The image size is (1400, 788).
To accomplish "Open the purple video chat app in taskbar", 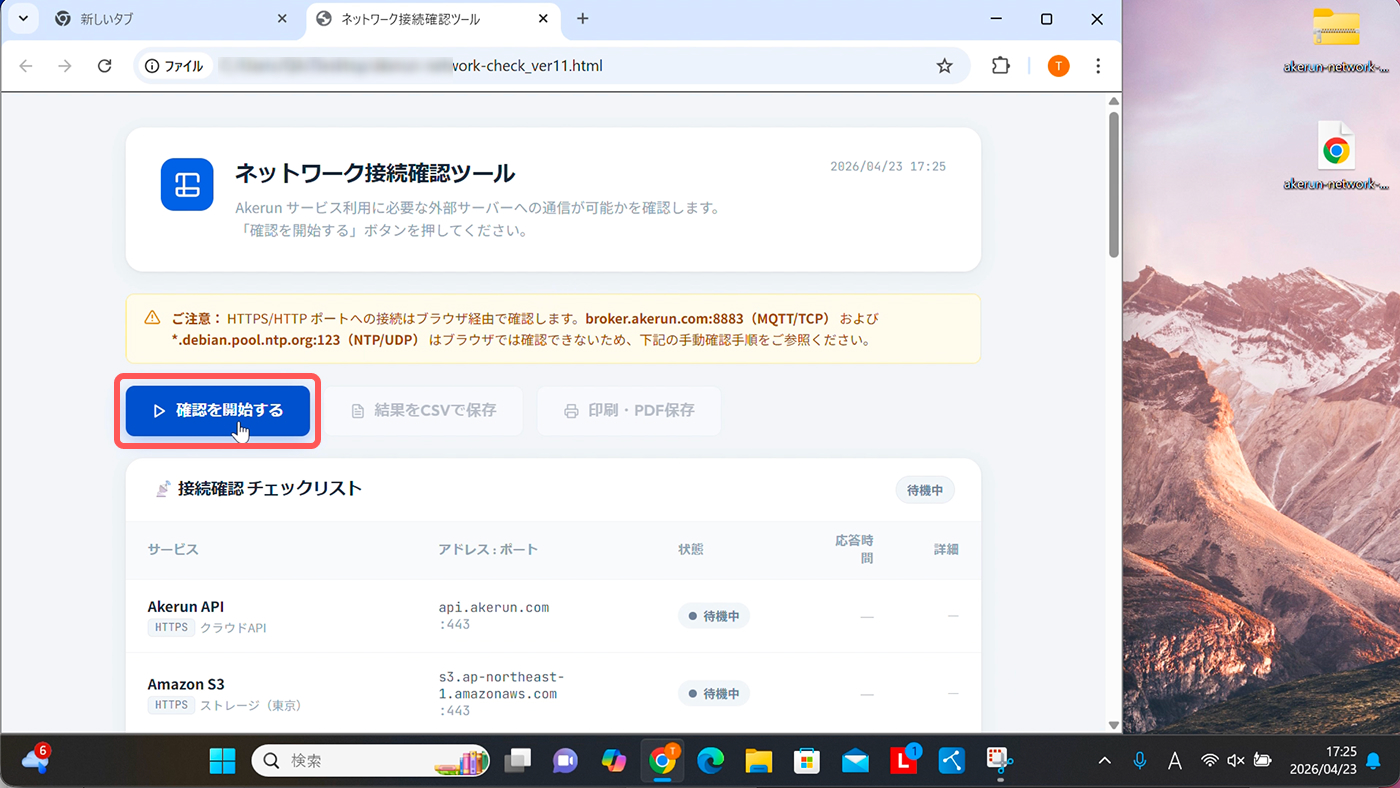I will 565,761.
